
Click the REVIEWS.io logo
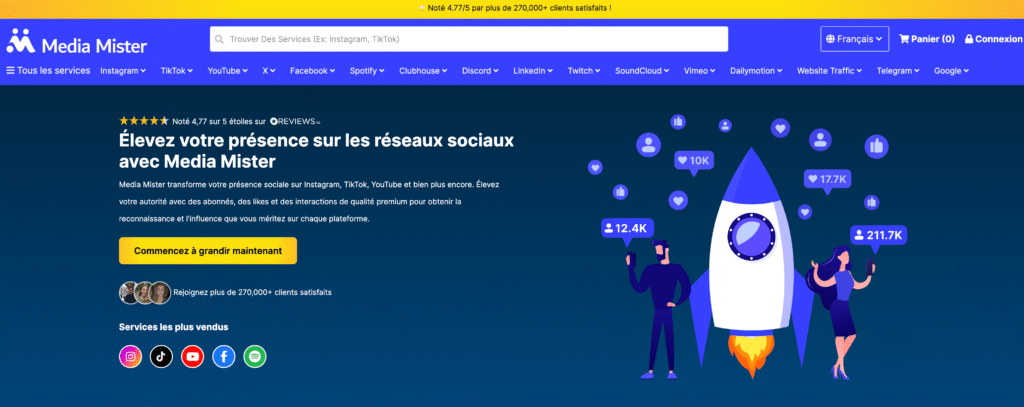click(x=295, y=121)
